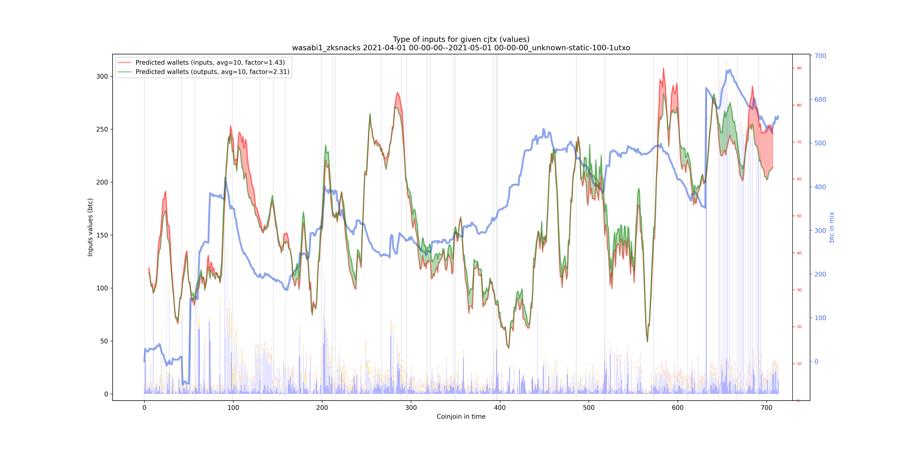The width and height of the screenshot is (900, 450).
Task: Click left y-axis tick label '0'
Action: click(105, 394)
